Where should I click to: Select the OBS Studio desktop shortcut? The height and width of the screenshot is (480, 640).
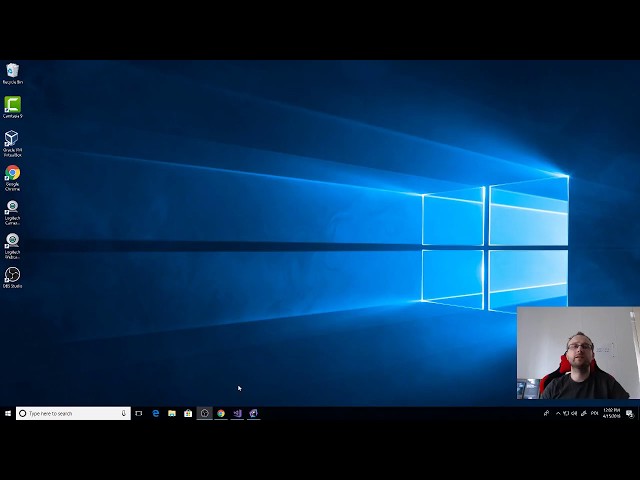click(12, 278)
